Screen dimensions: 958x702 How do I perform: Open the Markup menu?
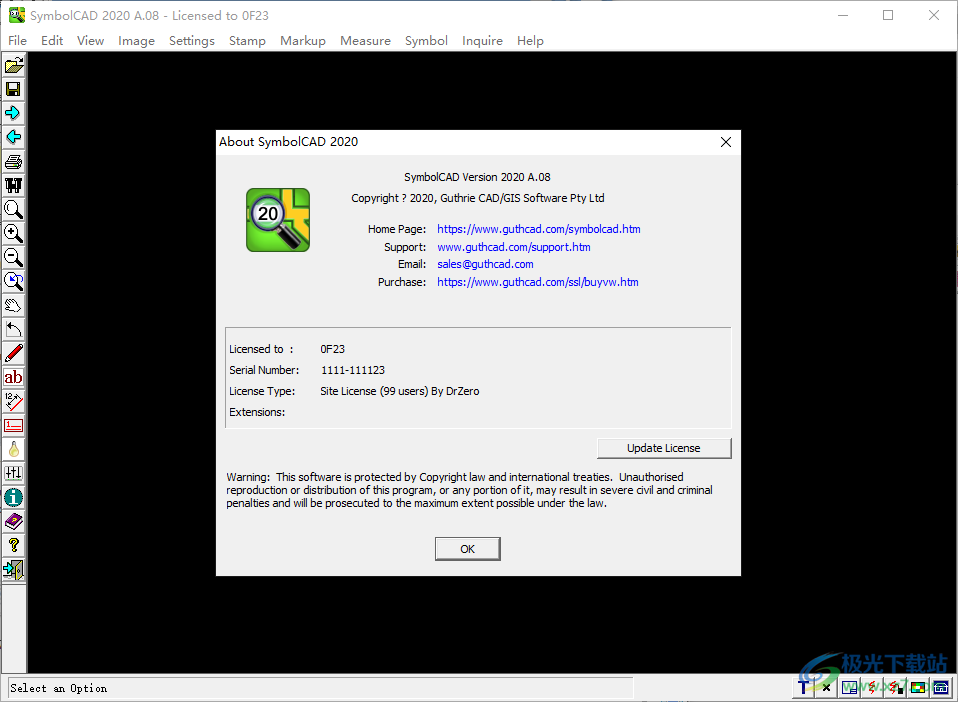point(303,41)
